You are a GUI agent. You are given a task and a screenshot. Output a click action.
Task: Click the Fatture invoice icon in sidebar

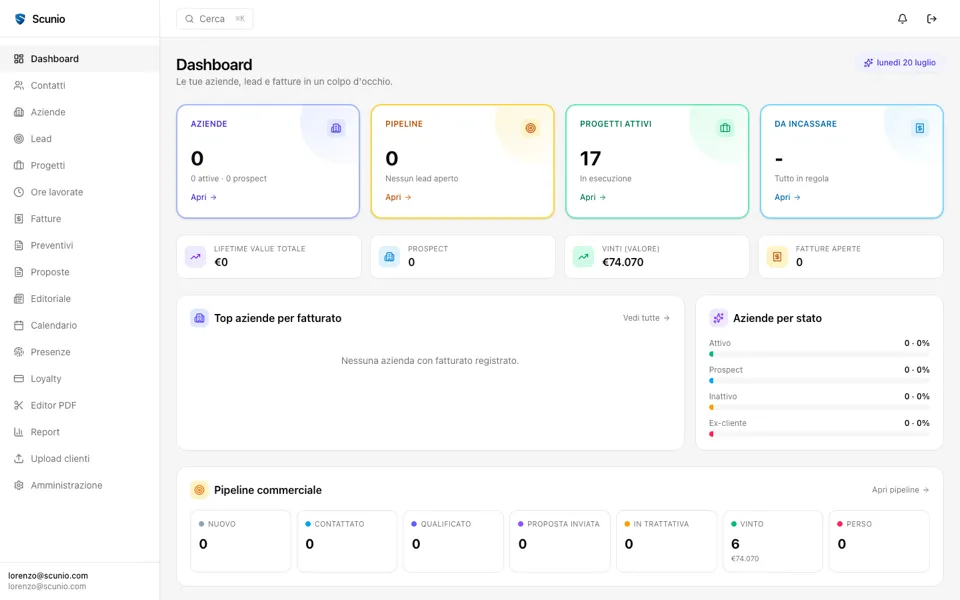pos(19,219)
